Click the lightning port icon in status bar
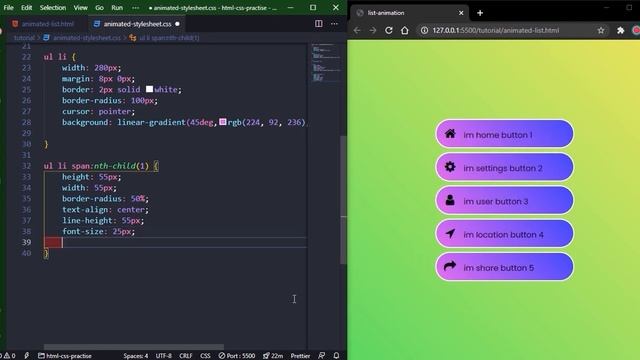This screenshot has height=360, width=640. 27,356
